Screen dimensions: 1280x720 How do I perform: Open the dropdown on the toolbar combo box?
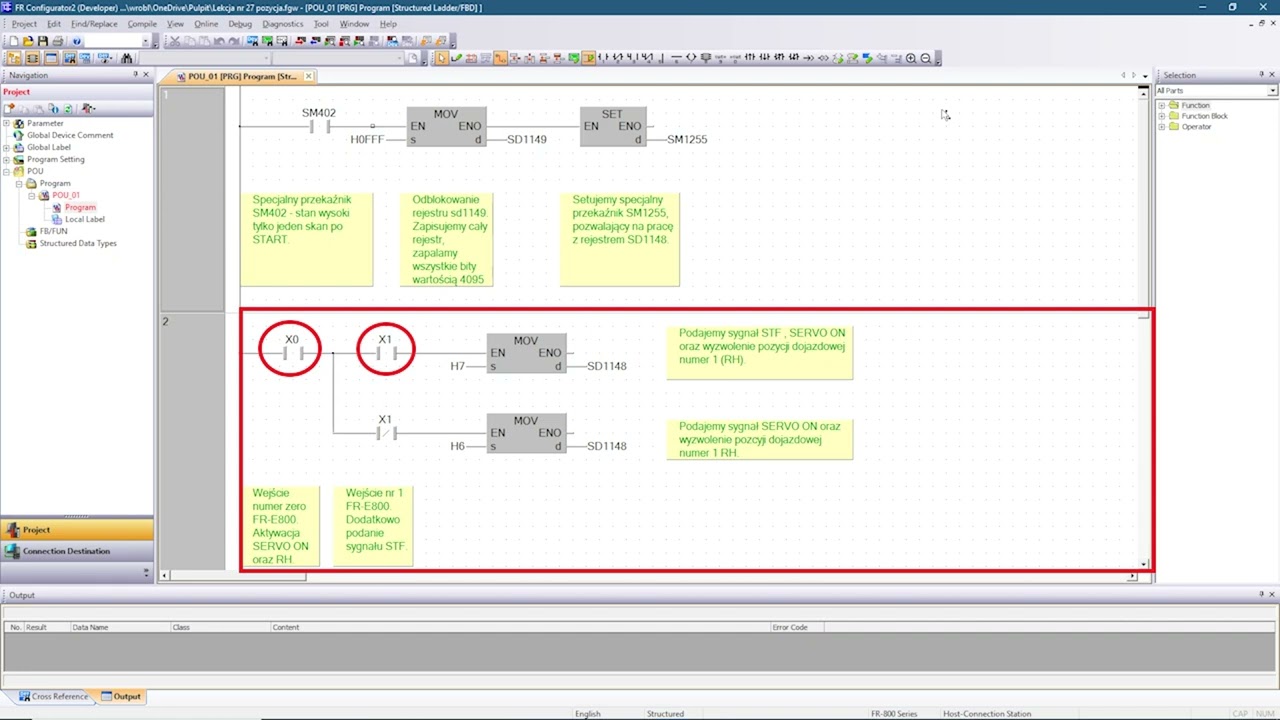point(146,41)
